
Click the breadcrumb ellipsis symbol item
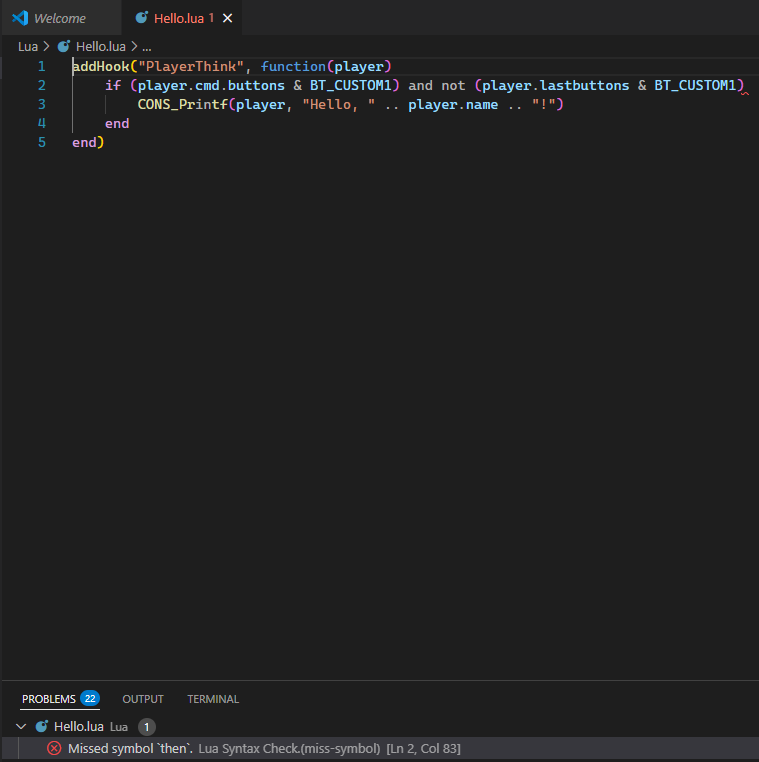click(x=147, y=47)
